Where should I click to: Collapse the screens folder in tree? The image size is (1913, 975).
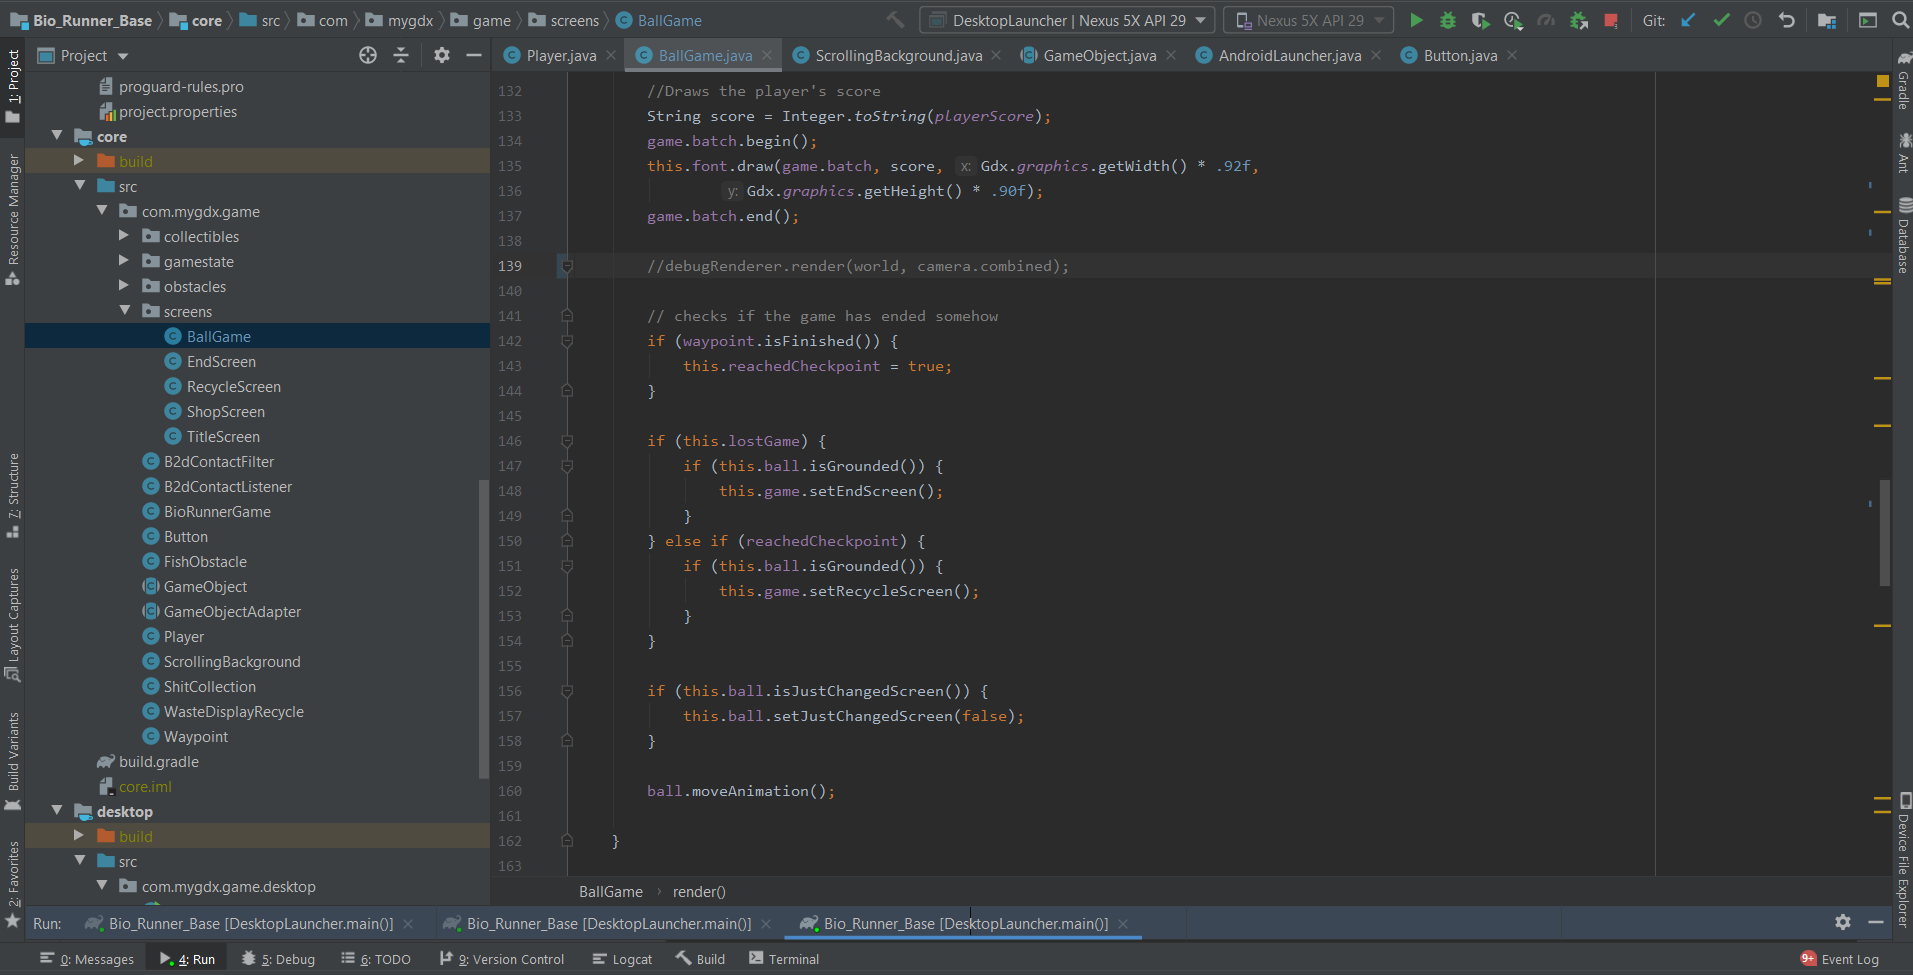124,311
